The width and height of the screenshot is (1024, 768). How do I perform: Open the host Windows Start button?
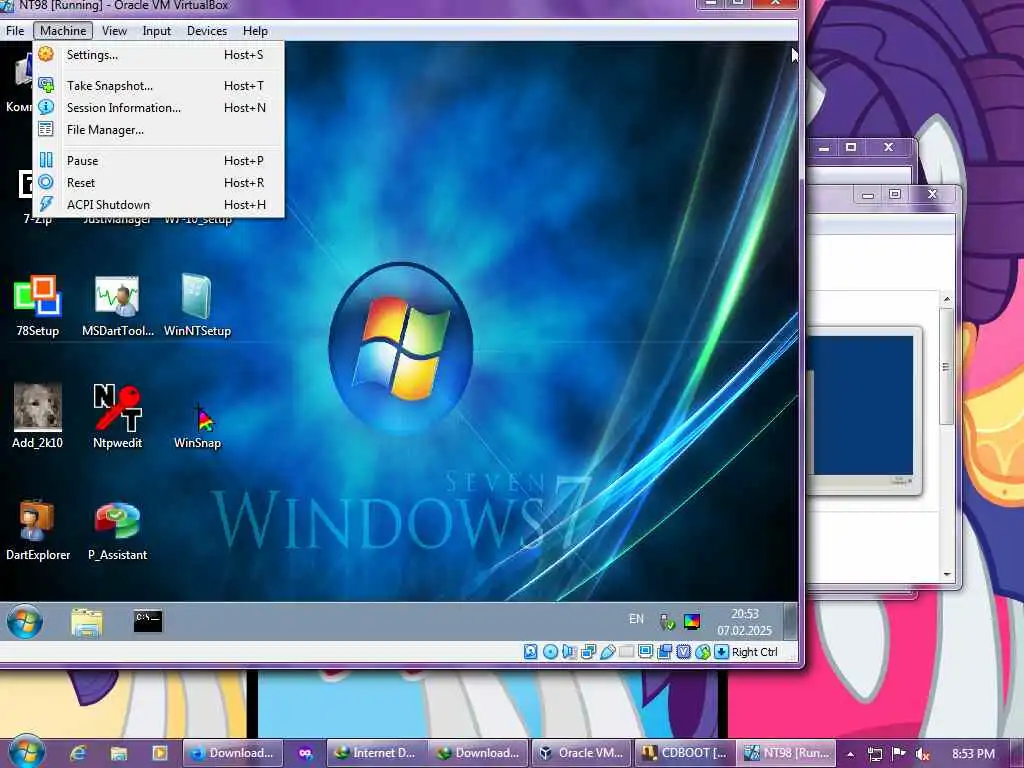click(x=25, y=752)
